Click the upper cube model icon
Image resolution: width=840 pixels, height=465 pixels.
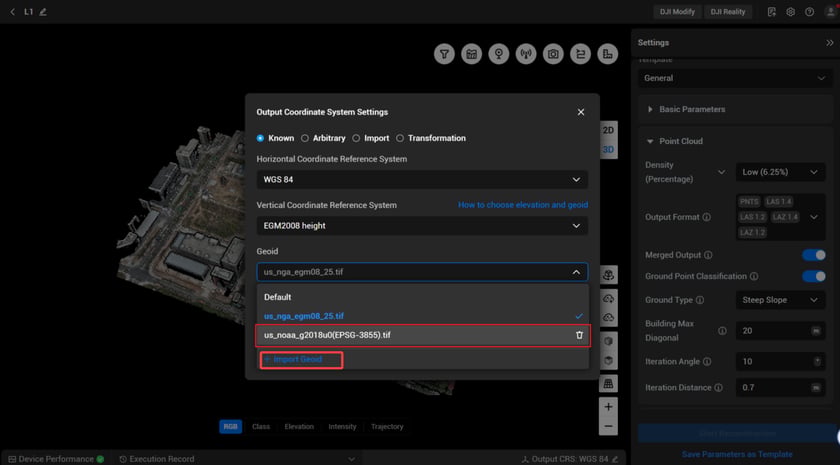[608, 341]
